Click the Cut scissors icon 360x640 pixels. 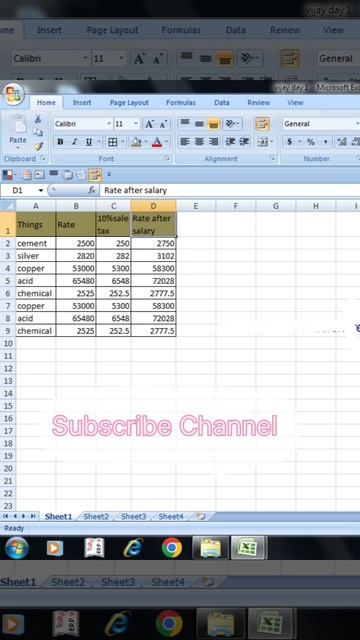[x=38, y=119]
